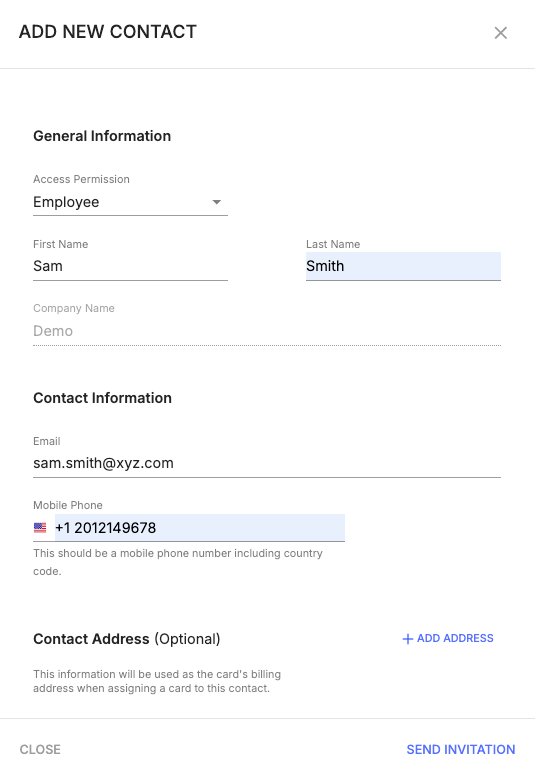Click the CLOSE button at bottom
This screenshot has width=535, height=777.
coord(40,749)
